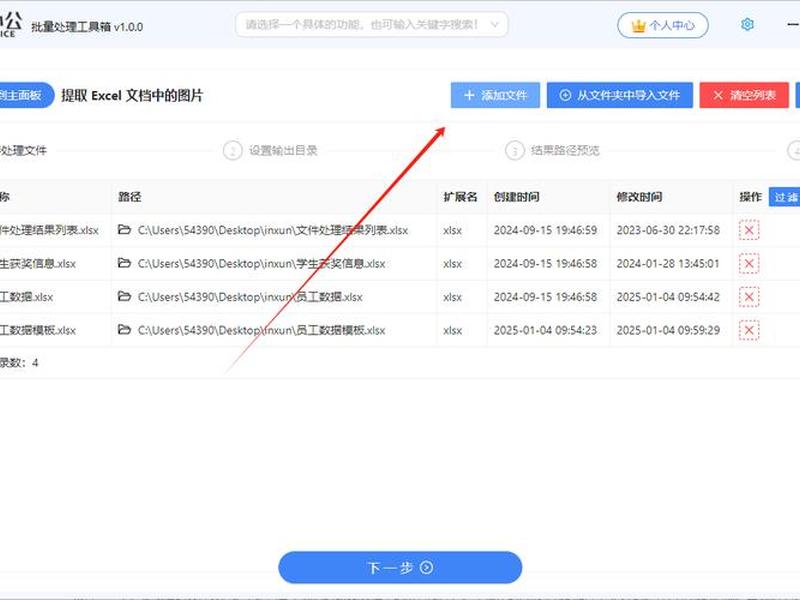Expand the function search dropdown arrow
The height and width of the screenshot is (600, 800).
coord(494,24)
